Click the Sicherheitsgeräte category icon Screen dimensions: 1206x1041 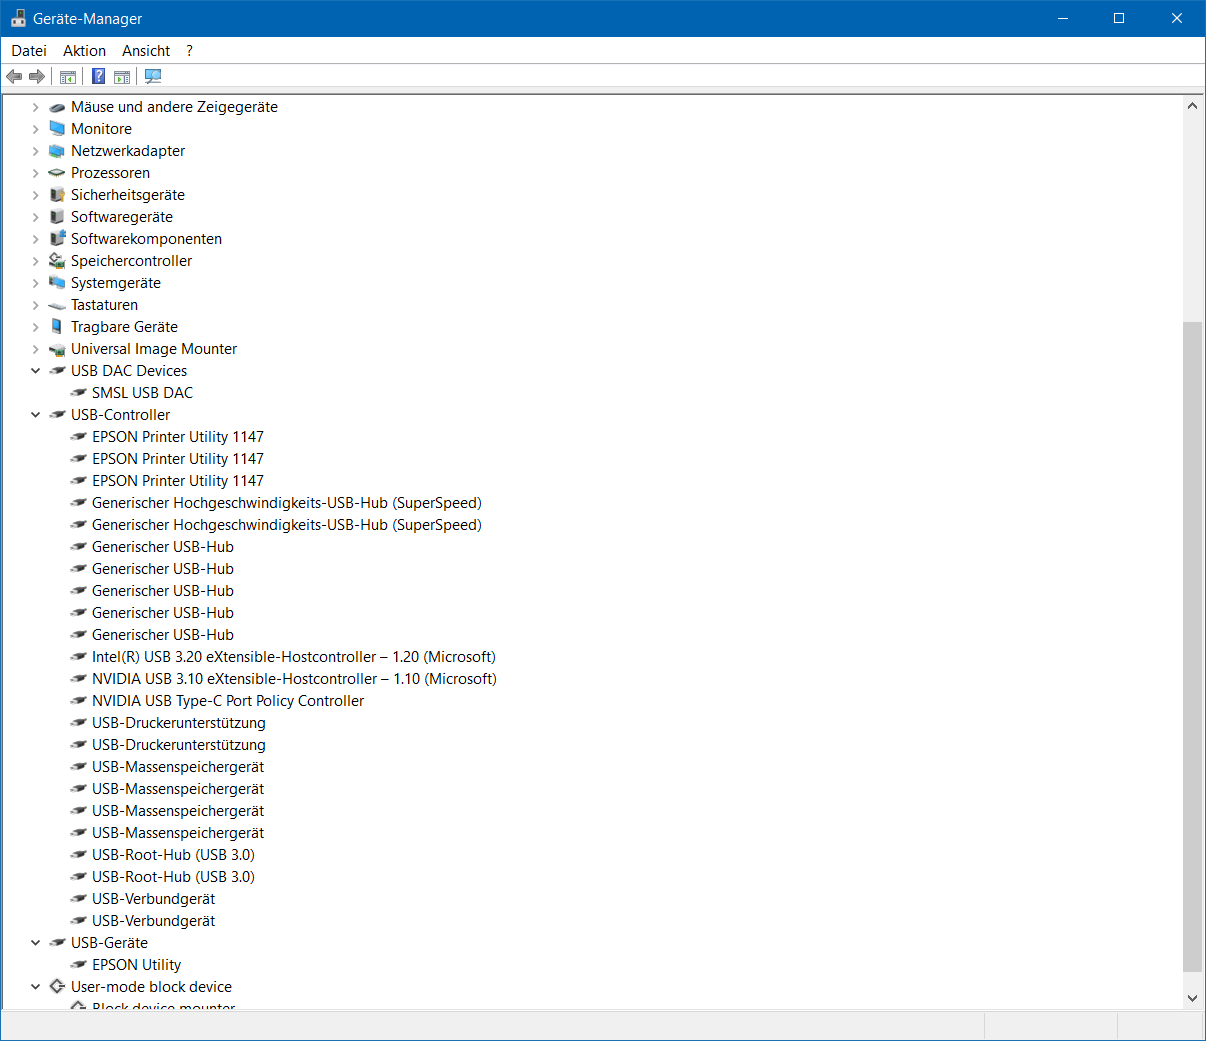pos(57,195)
